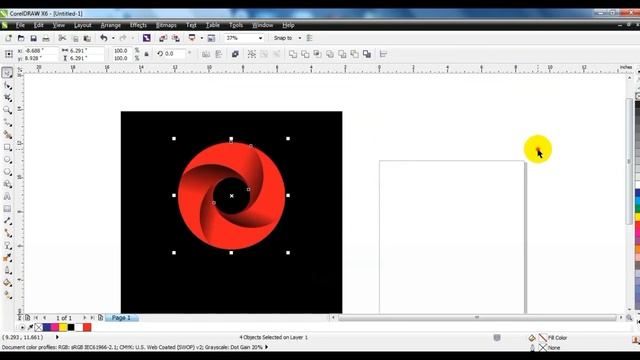Open the Snap to dropdown
The image size is (640, 360).
coord(300,38)
